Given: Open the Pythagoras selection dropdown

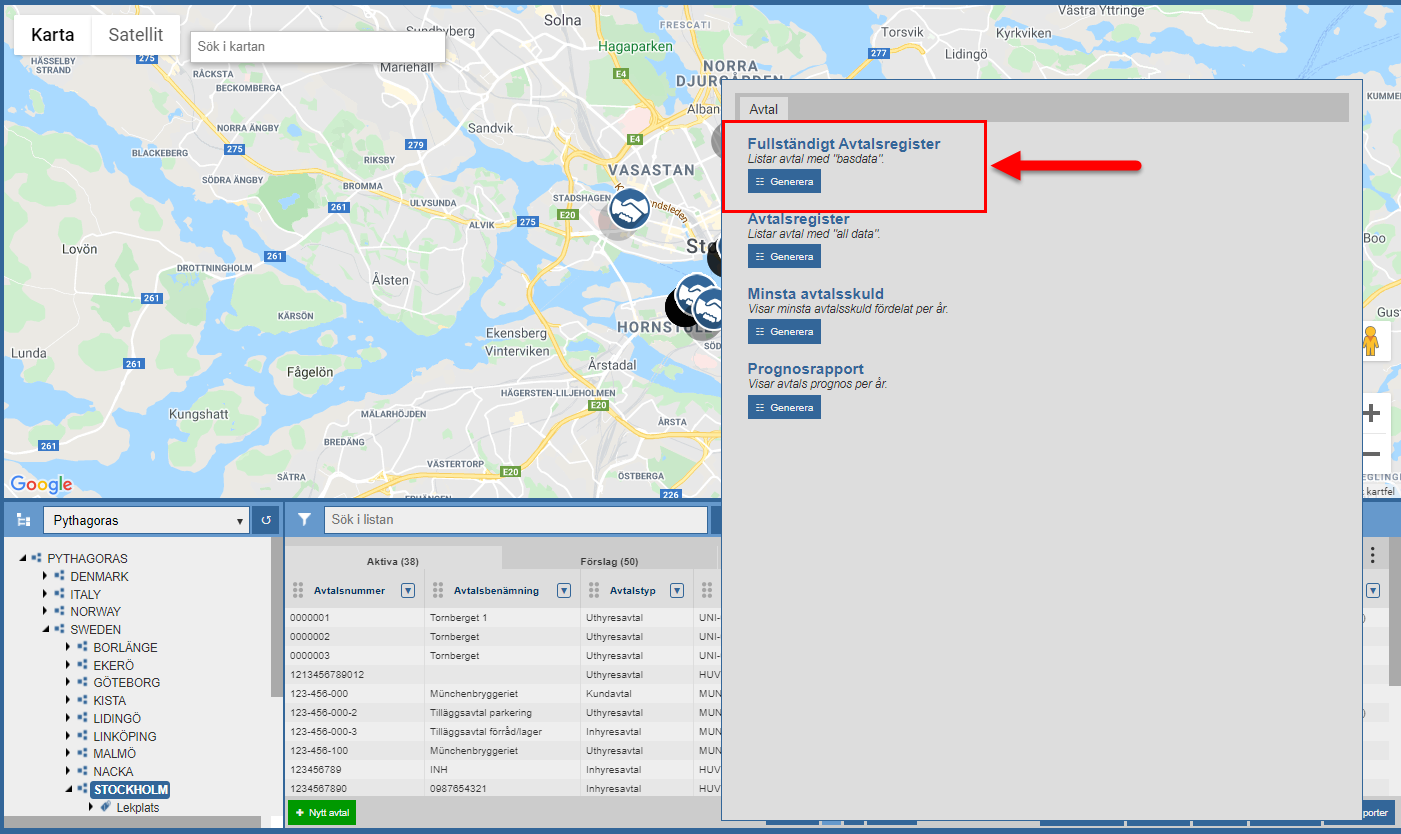Looking at the screenshot, I should [146, 520].
